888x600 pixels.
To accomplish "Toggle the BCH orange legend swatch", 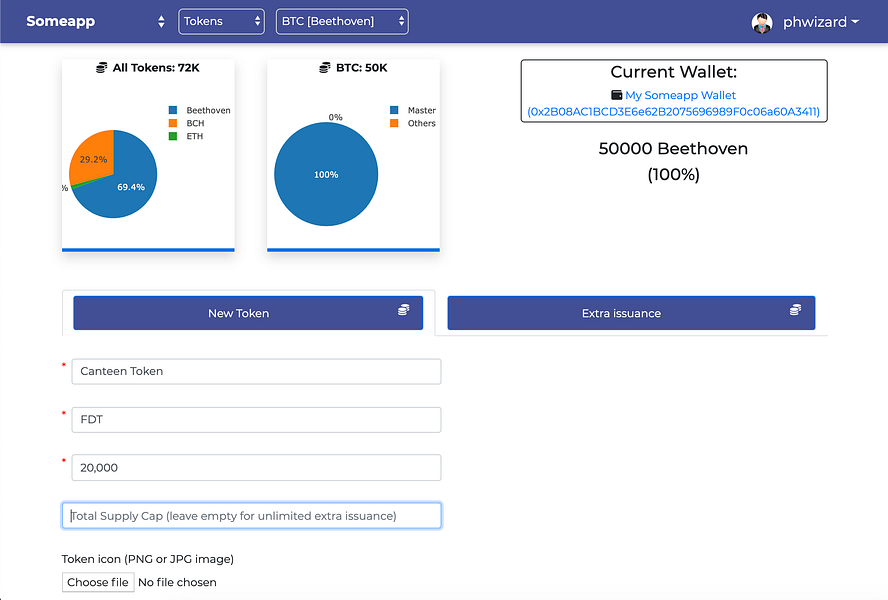I will tap(173, 123).
